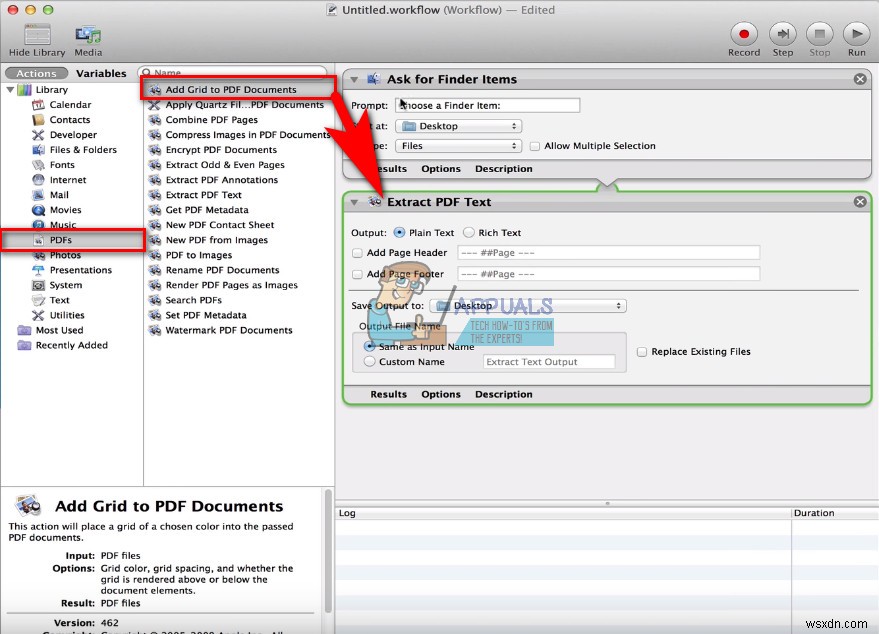The width and height of the screenshot is (879, 634).
Task: Click the Results button in Ask for Finder Items
Action: (389, 168)
